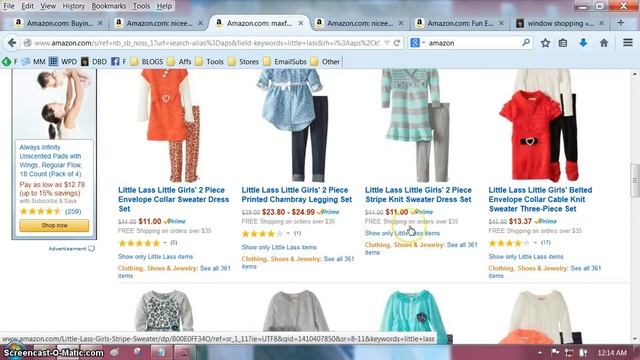Click the system tray clock 12:14 AM

[x=612, y=352]
